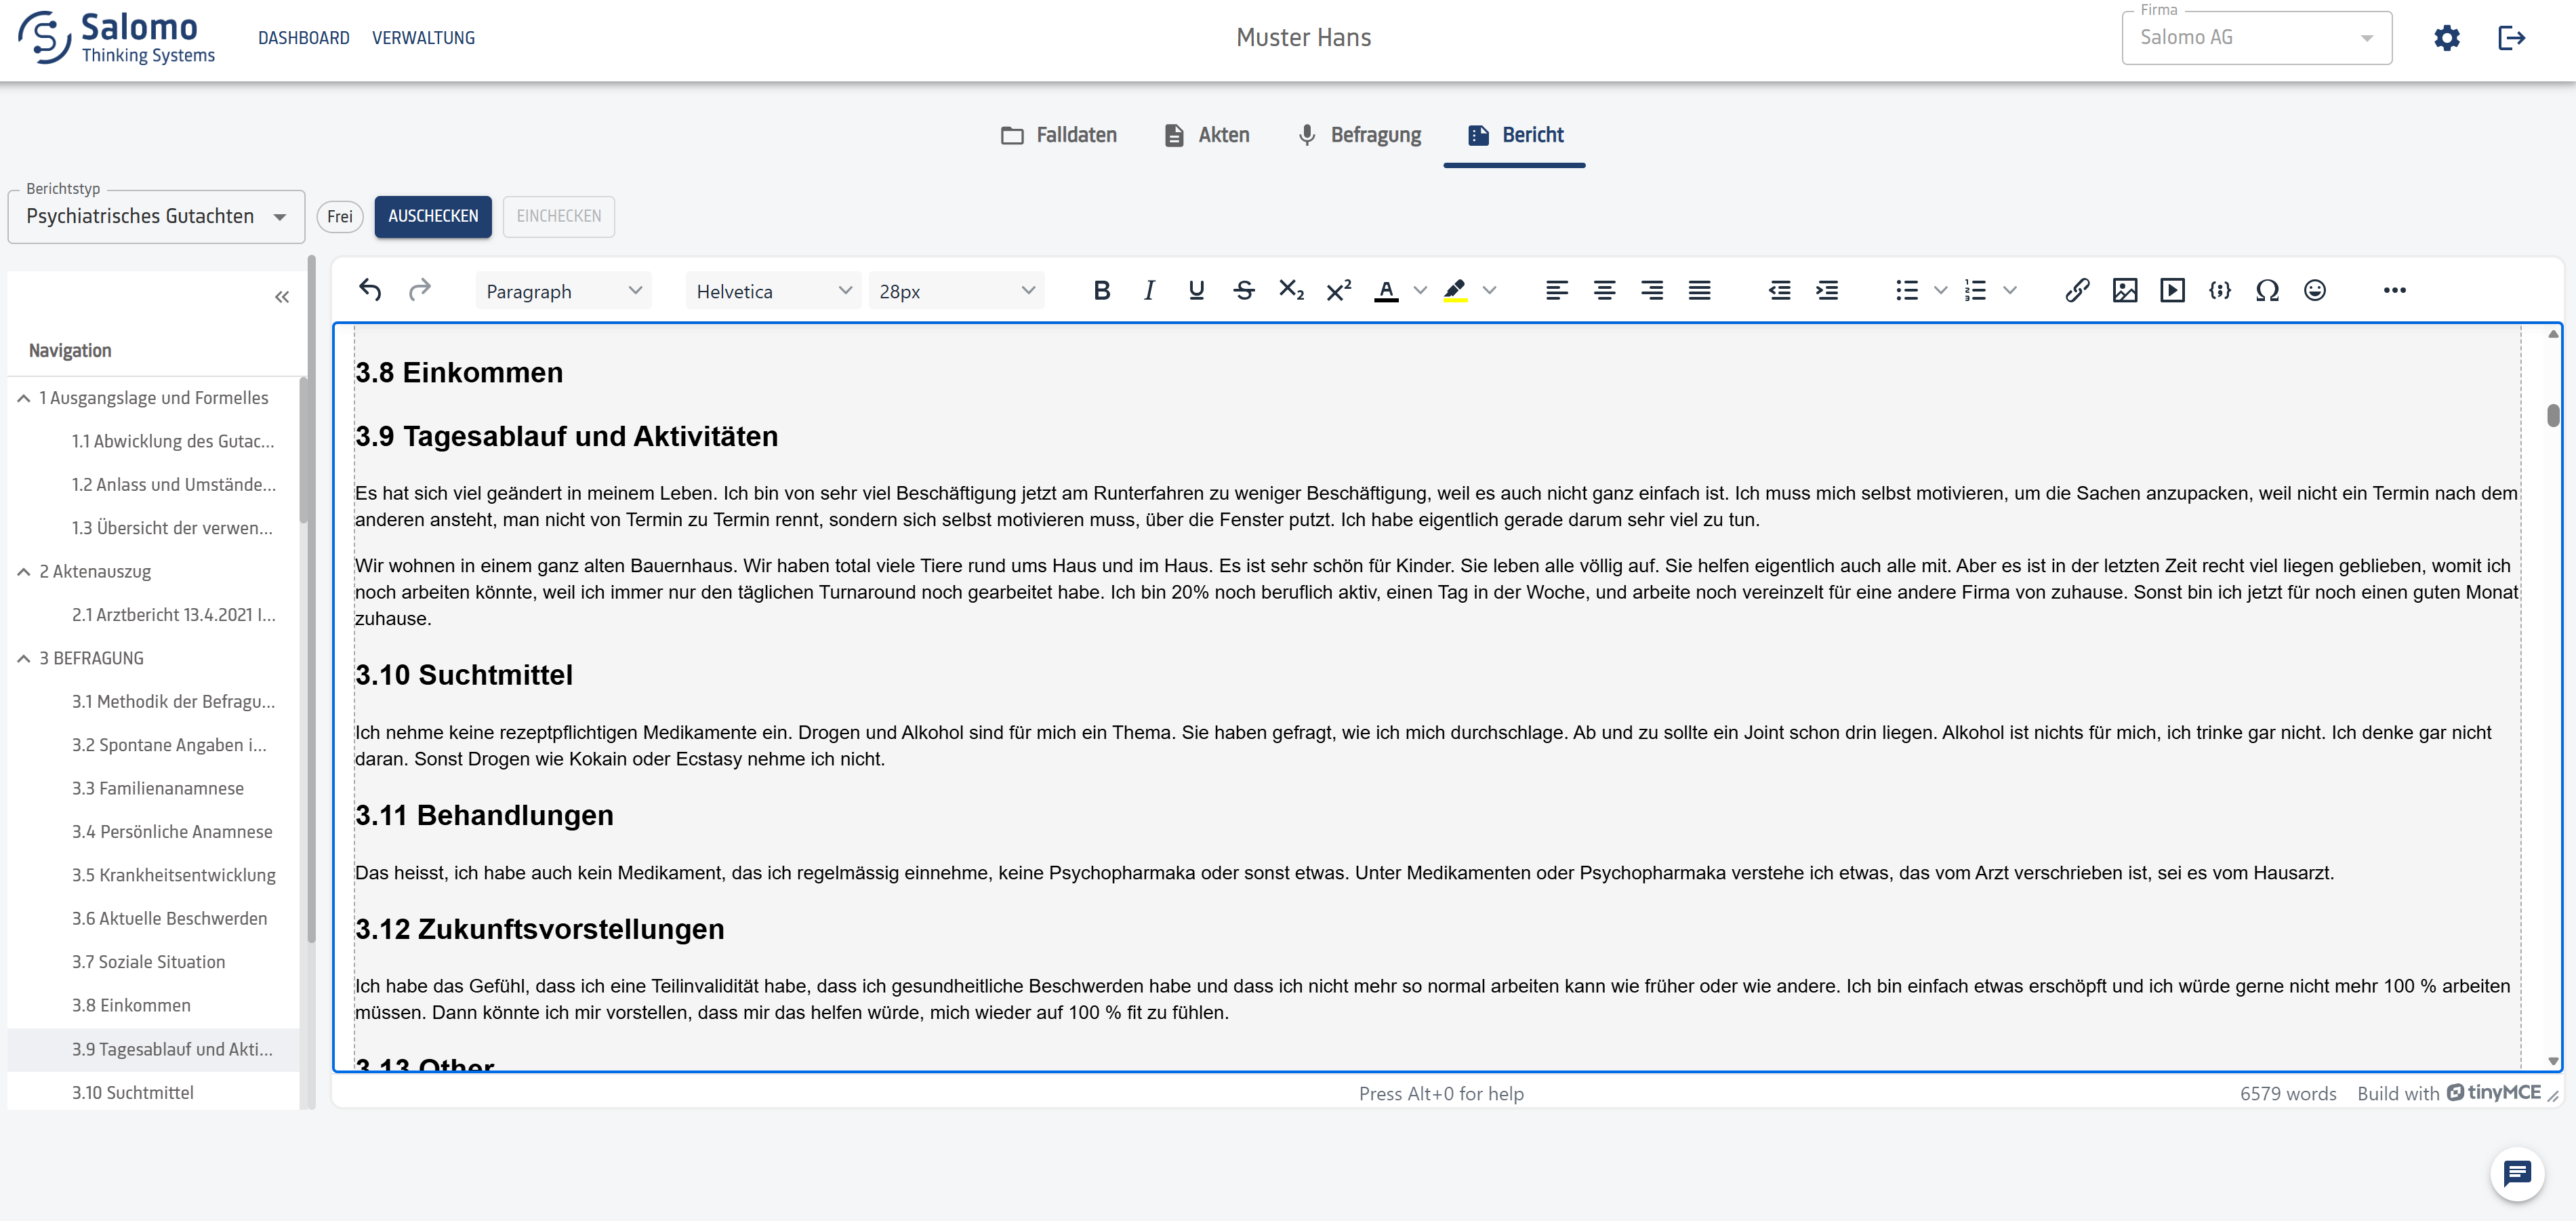Click the 6579 words counter
The width and height of the screenshot is (2576, 1221).
2288,1094
